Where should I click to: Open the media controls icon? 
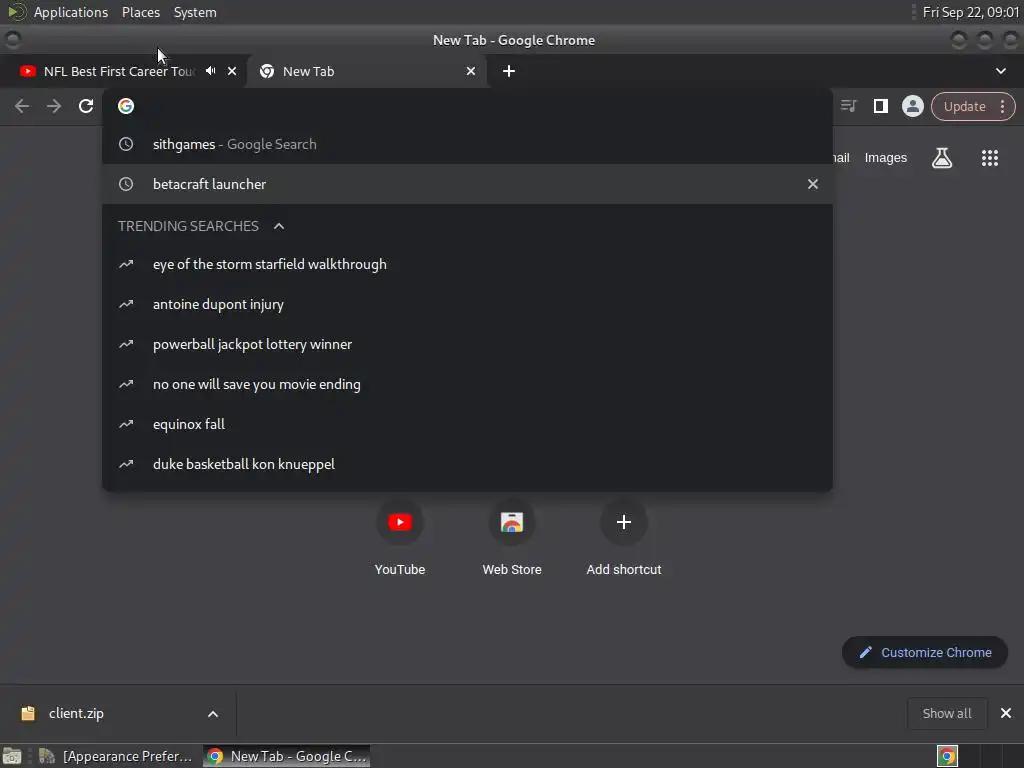[848, 106]
